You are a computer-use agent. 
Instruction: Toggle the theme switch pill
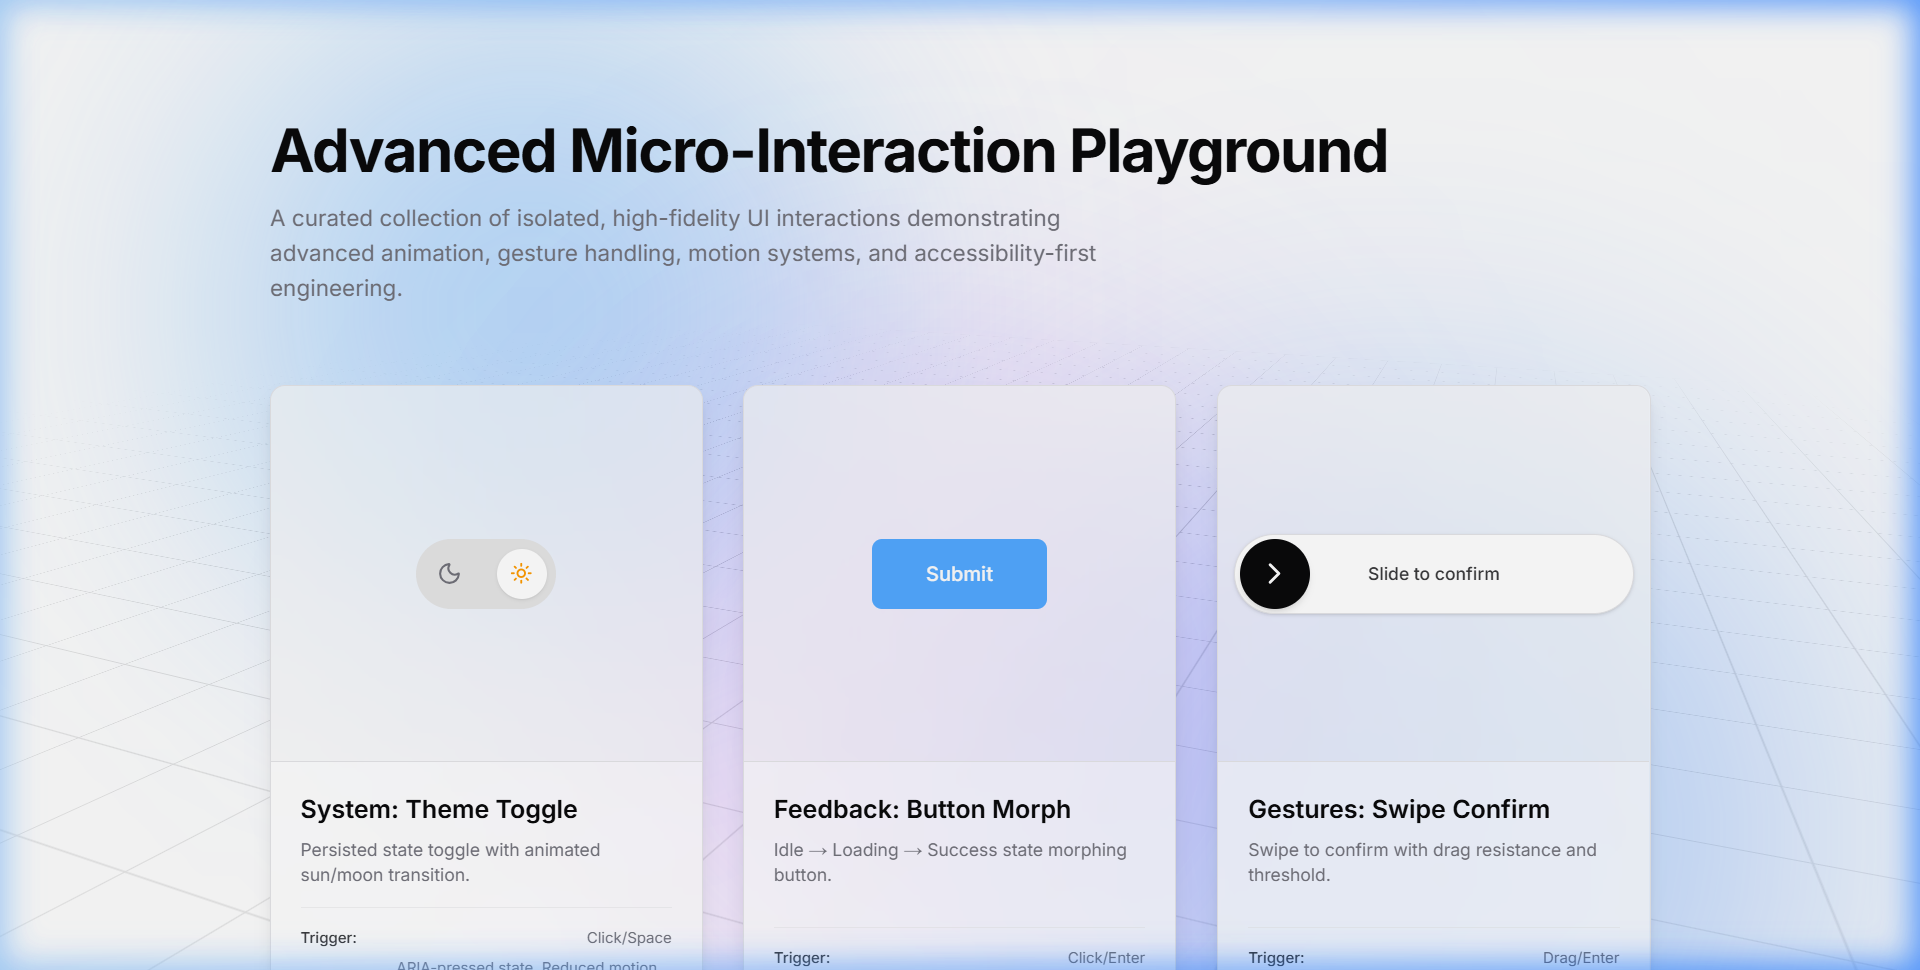point(486,574)
